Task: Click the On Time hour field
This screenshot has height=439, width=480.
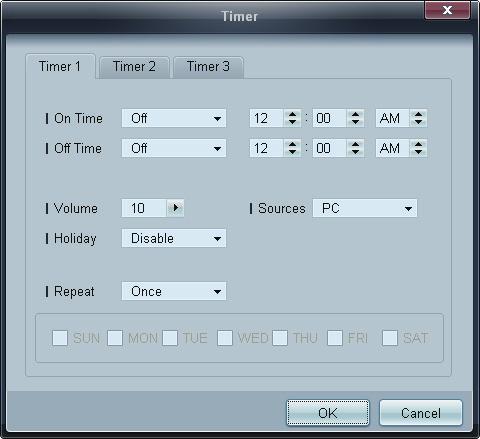Action: [x=267, y=118]
